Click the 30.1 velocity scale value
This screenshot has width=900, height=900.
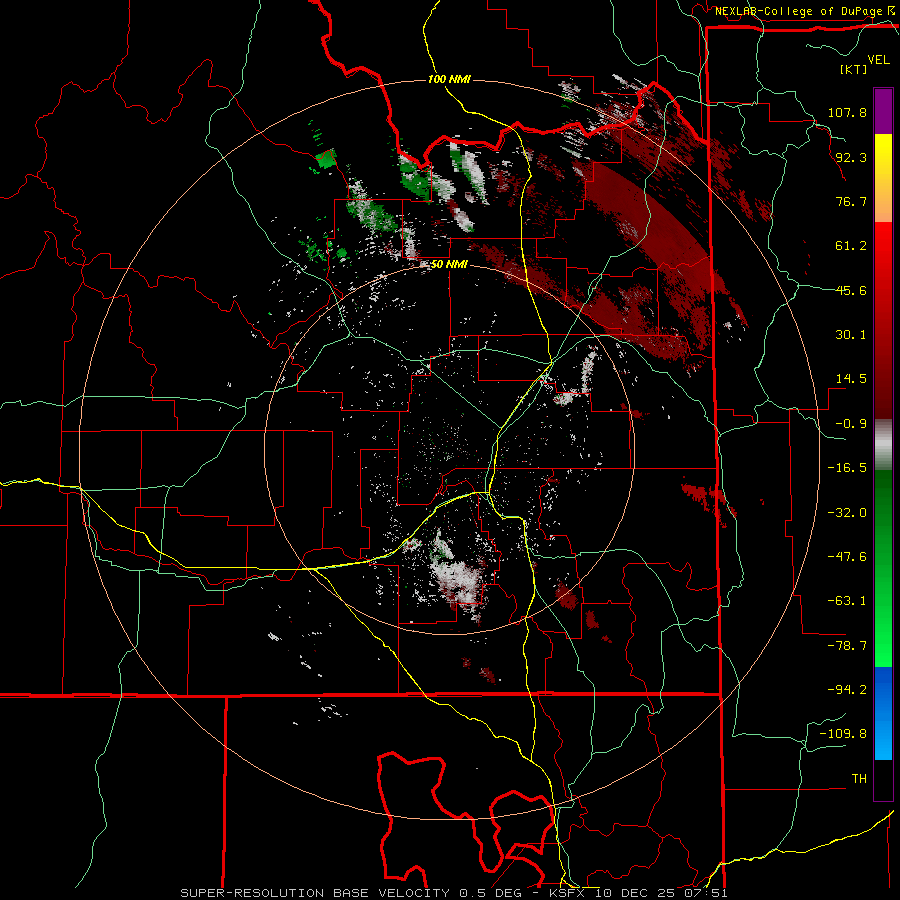[x=851, y=335]
